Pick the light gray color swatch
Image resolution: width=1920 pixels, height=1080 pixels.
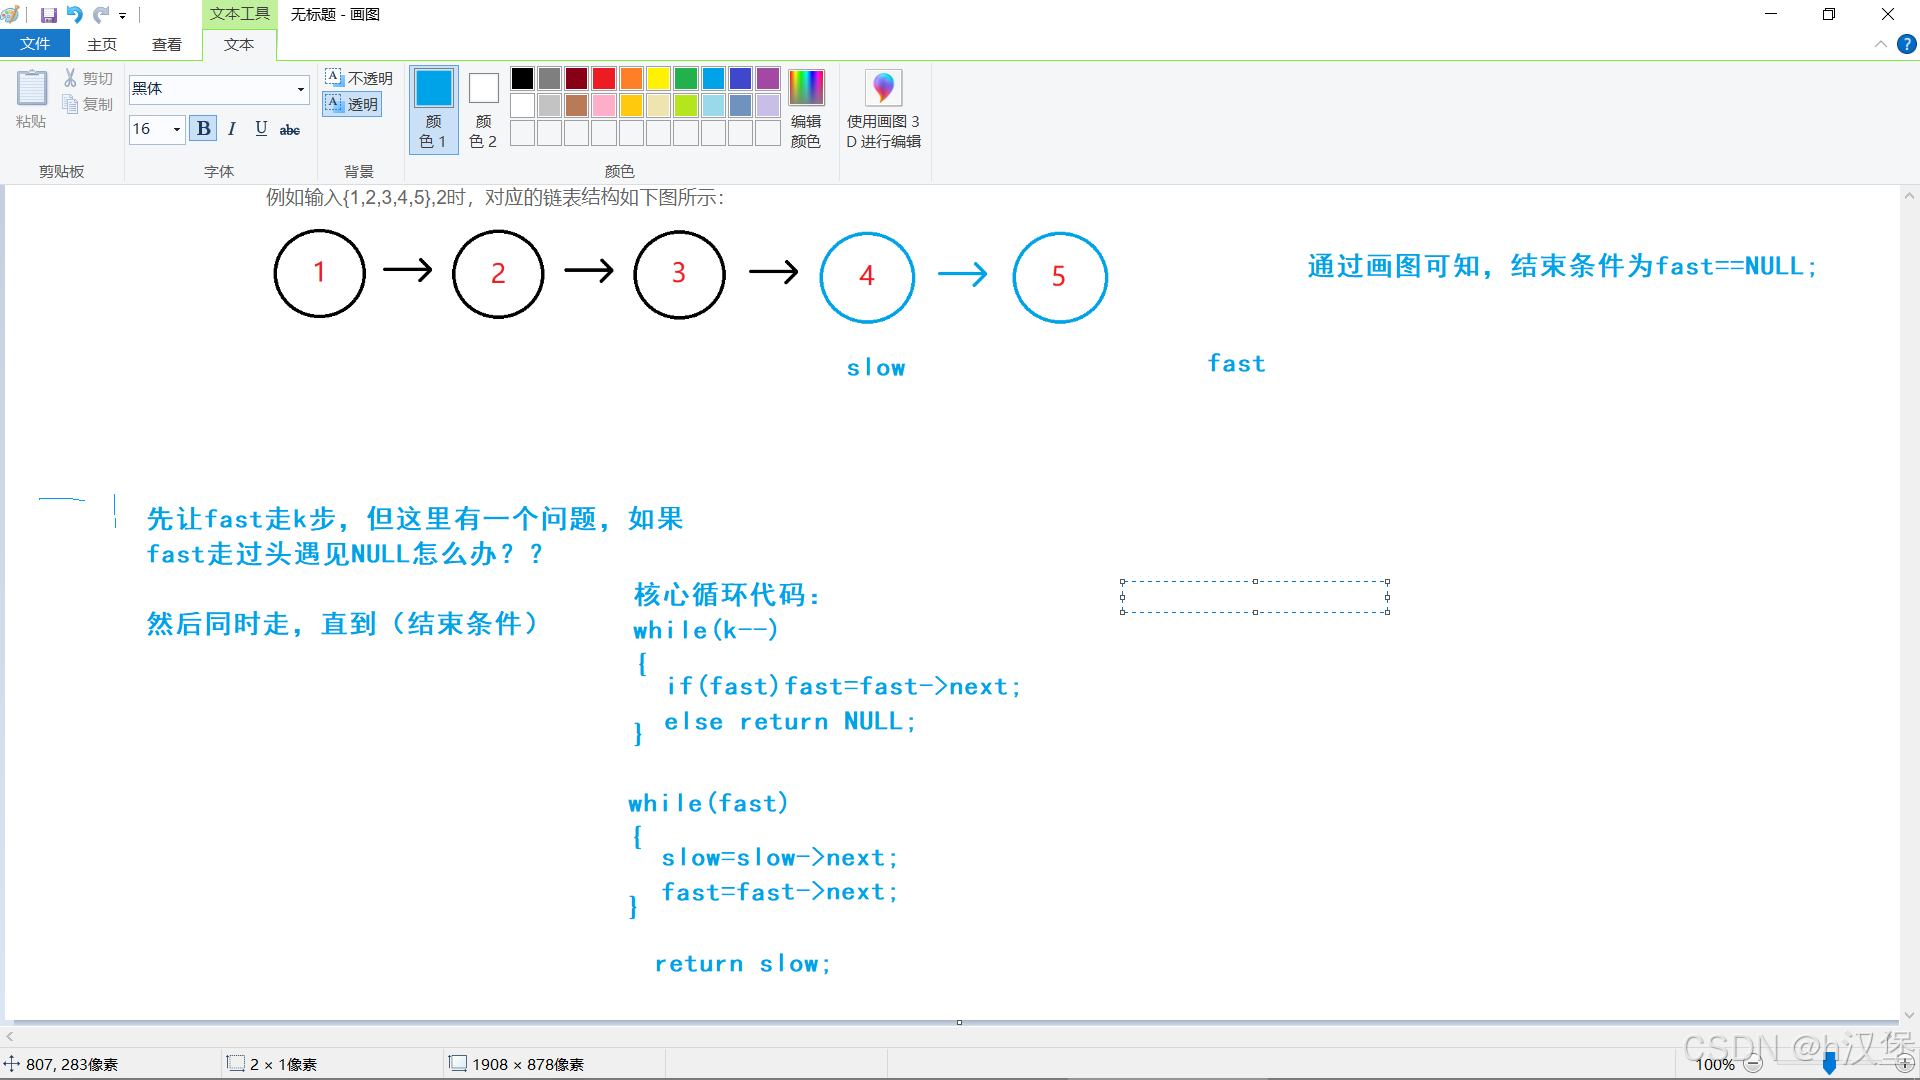[x=549, y=105]
